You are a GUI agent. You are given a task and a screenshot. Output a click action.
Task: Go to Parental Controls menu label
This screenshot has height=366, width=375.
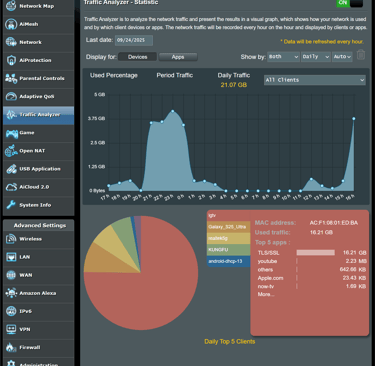pos(42,78)
